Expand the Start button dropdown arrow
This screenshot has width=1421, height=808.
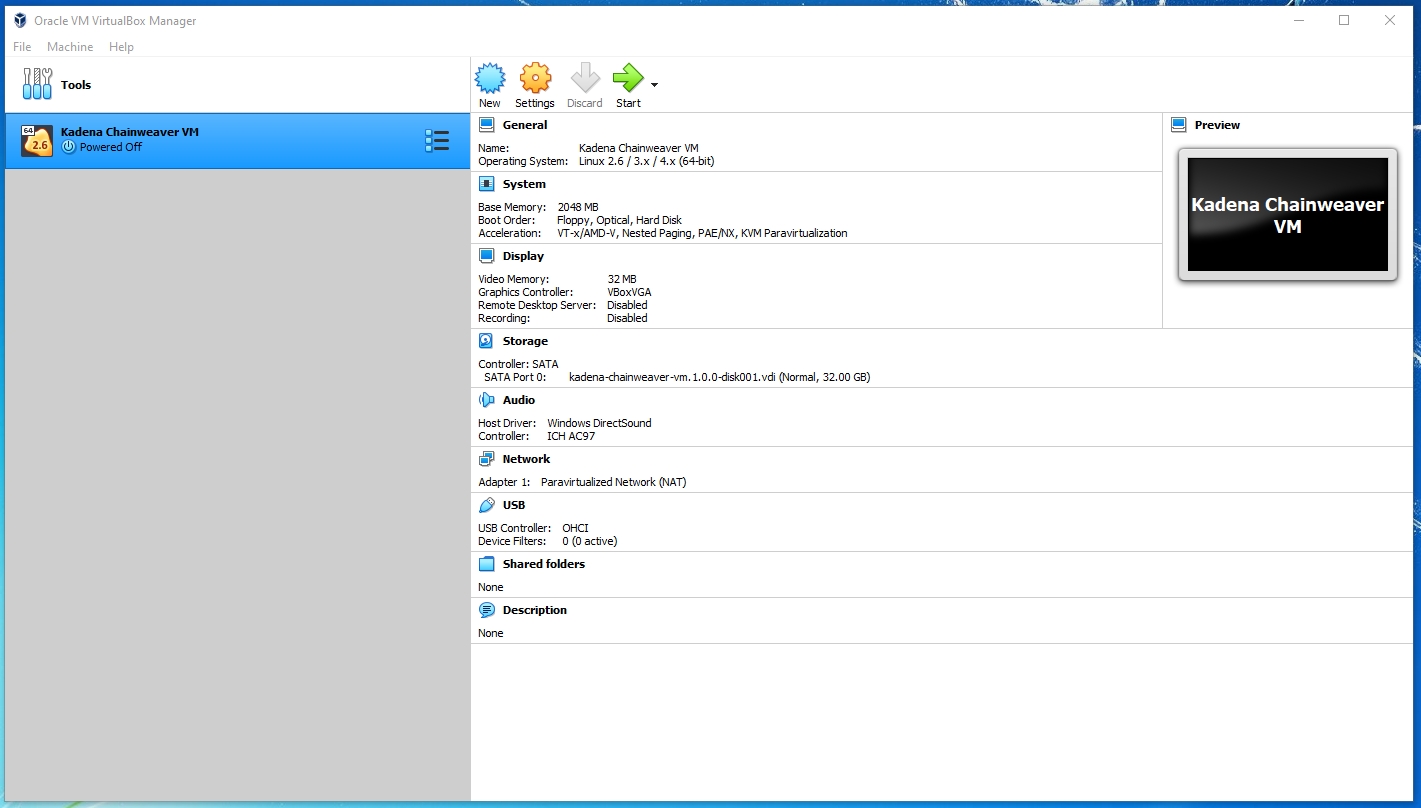pos(654,85)
